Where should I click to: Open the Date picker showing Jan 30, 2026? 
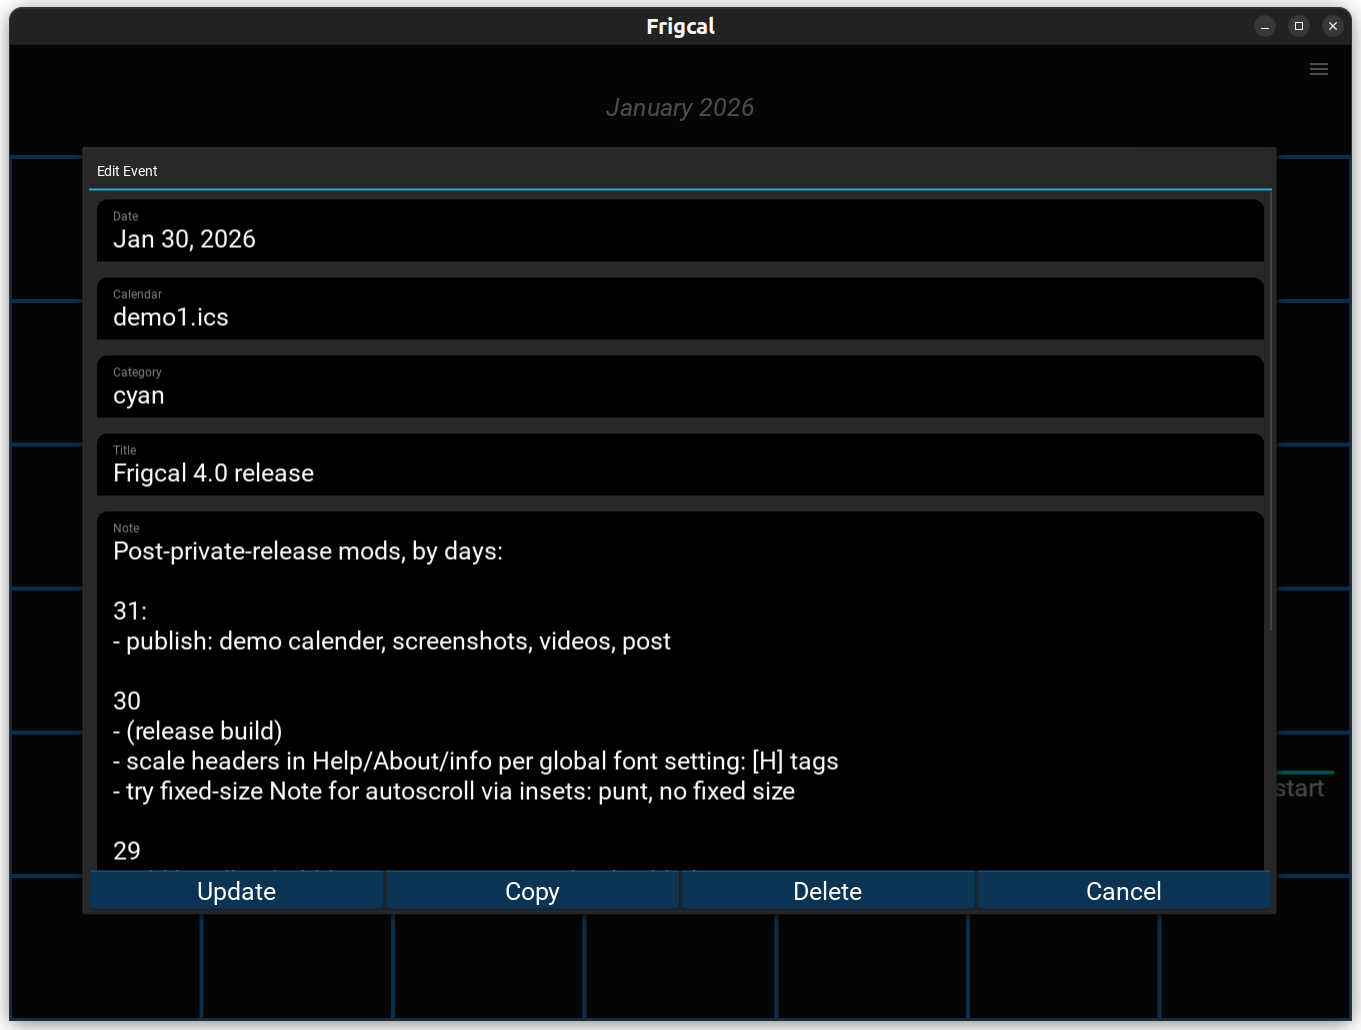[x=680, y=231]
